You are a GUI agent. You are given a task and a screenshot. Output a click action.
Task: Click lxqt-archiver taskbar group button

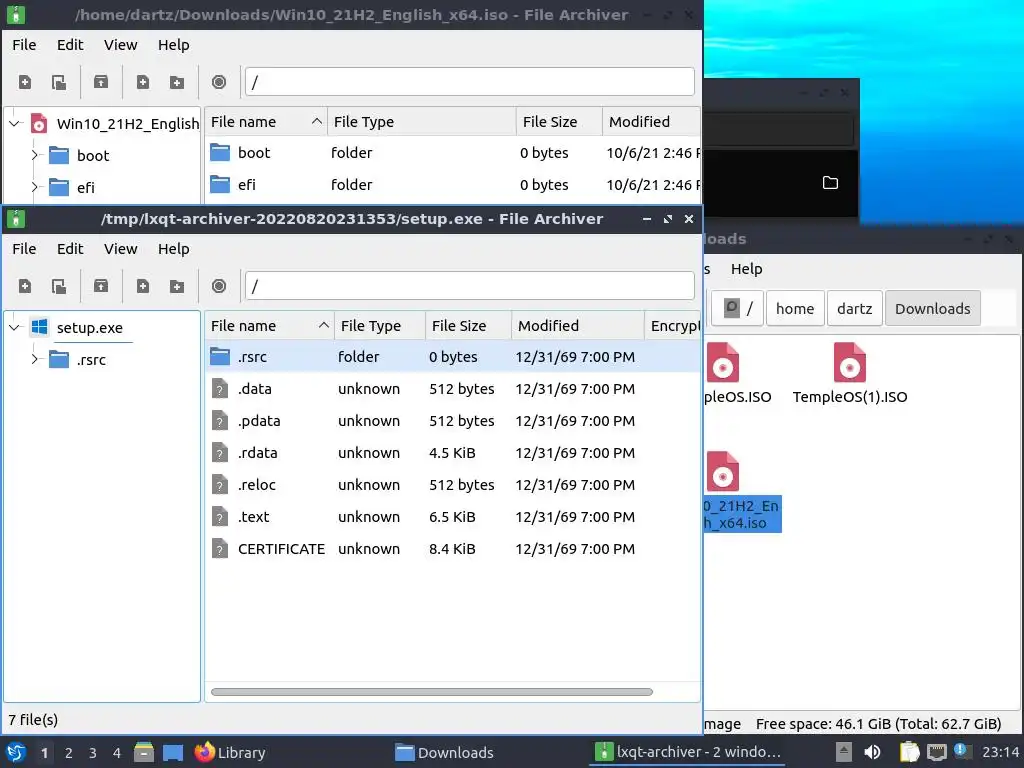click(689, 752)
